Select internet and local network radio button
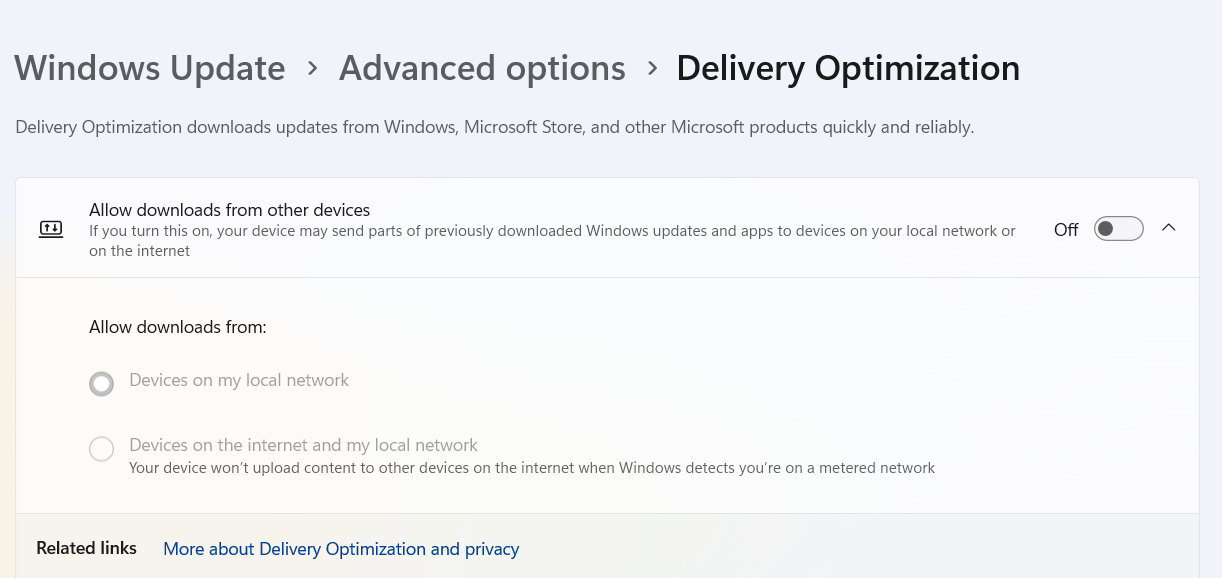Image resolution: width=1222 pixels, height=578 pixels. (102, 449)
